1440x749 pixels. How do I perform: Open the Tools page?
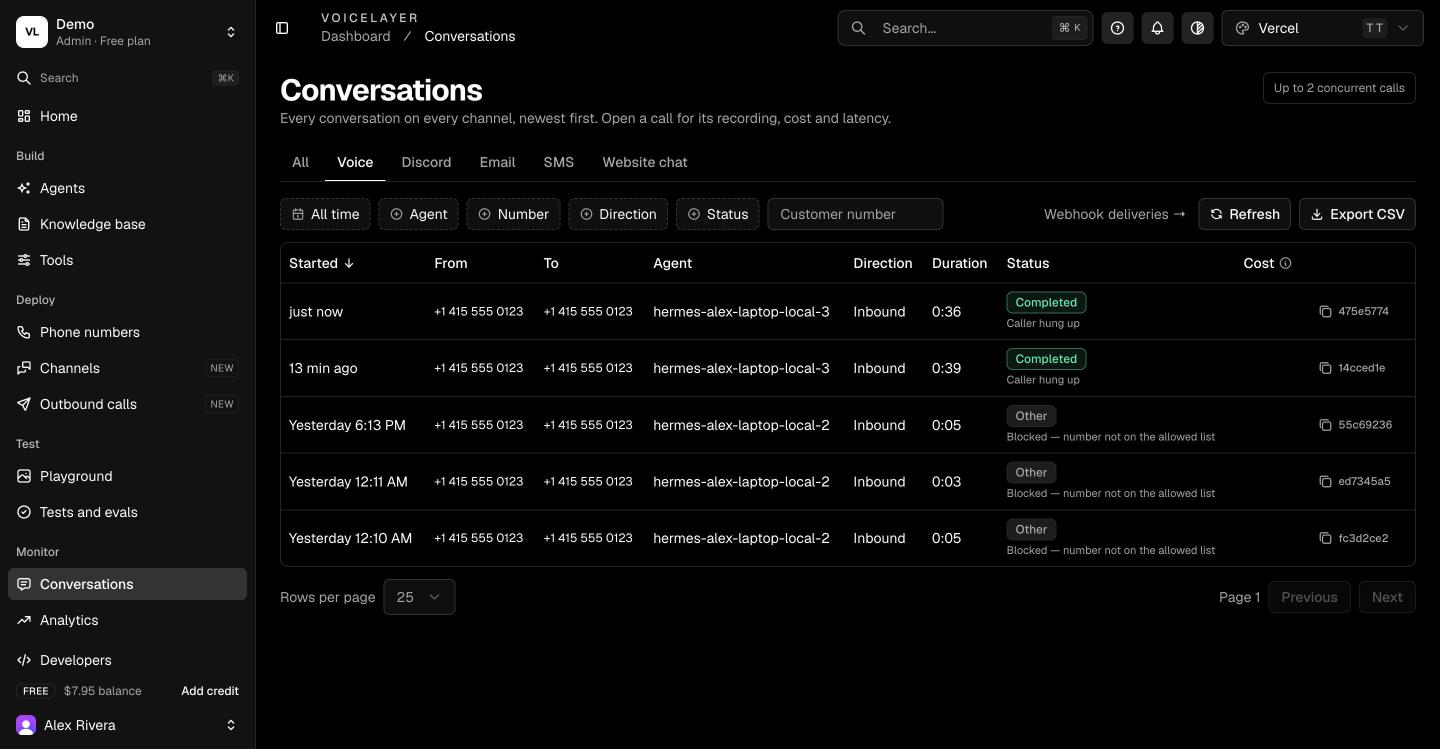coord(127,260)
